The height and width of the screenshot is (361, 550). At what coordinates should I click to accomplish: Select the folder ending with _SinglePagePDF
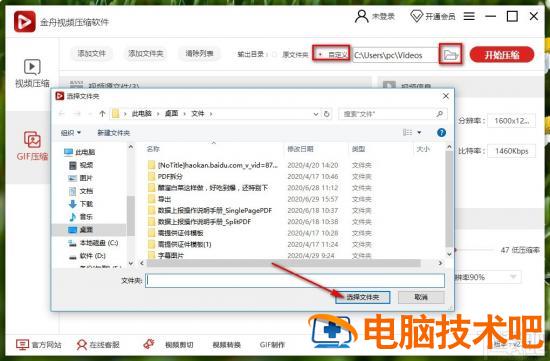210,210
